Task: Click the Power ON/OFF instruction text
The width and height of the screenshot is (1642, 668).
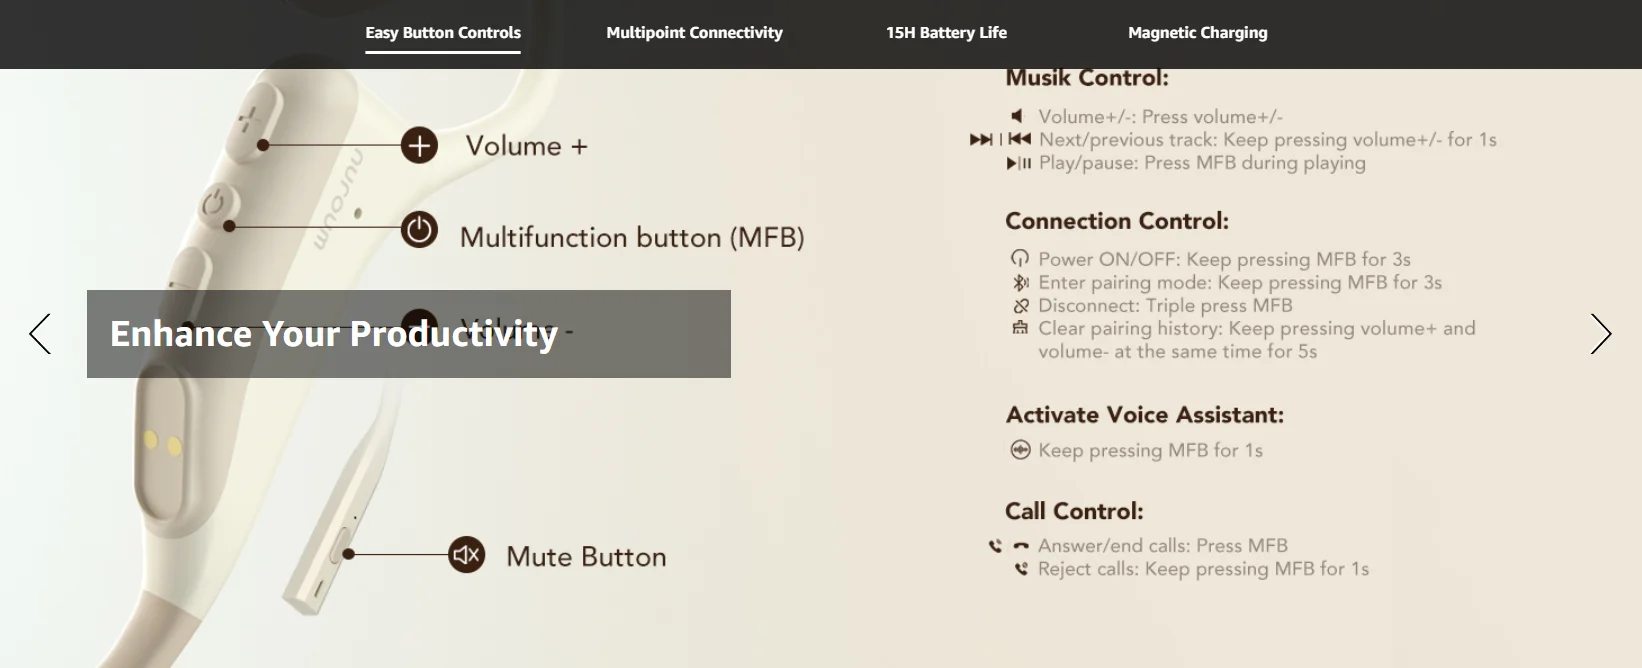Action: pos(1224,260)
